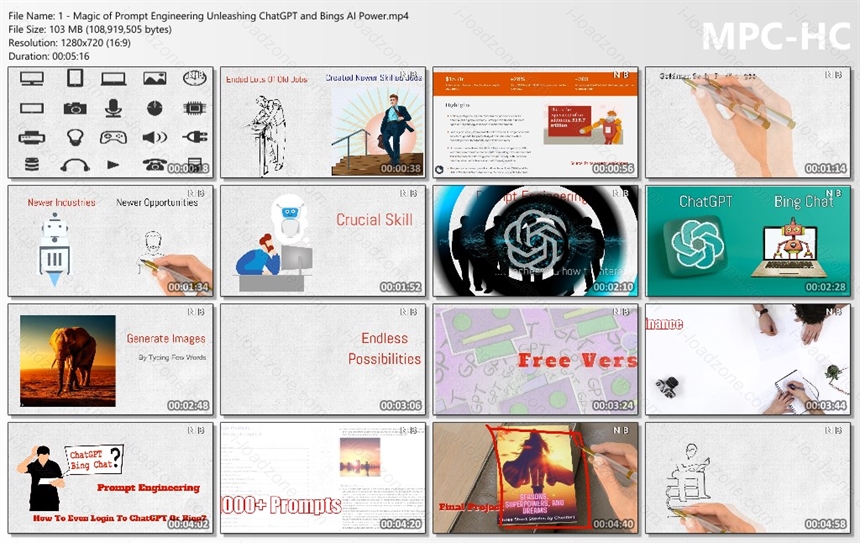The width and height of the screenshot is (860, 543).
Task: Click the 'By Typing Few Words' caption
Action: pos(172,357)
